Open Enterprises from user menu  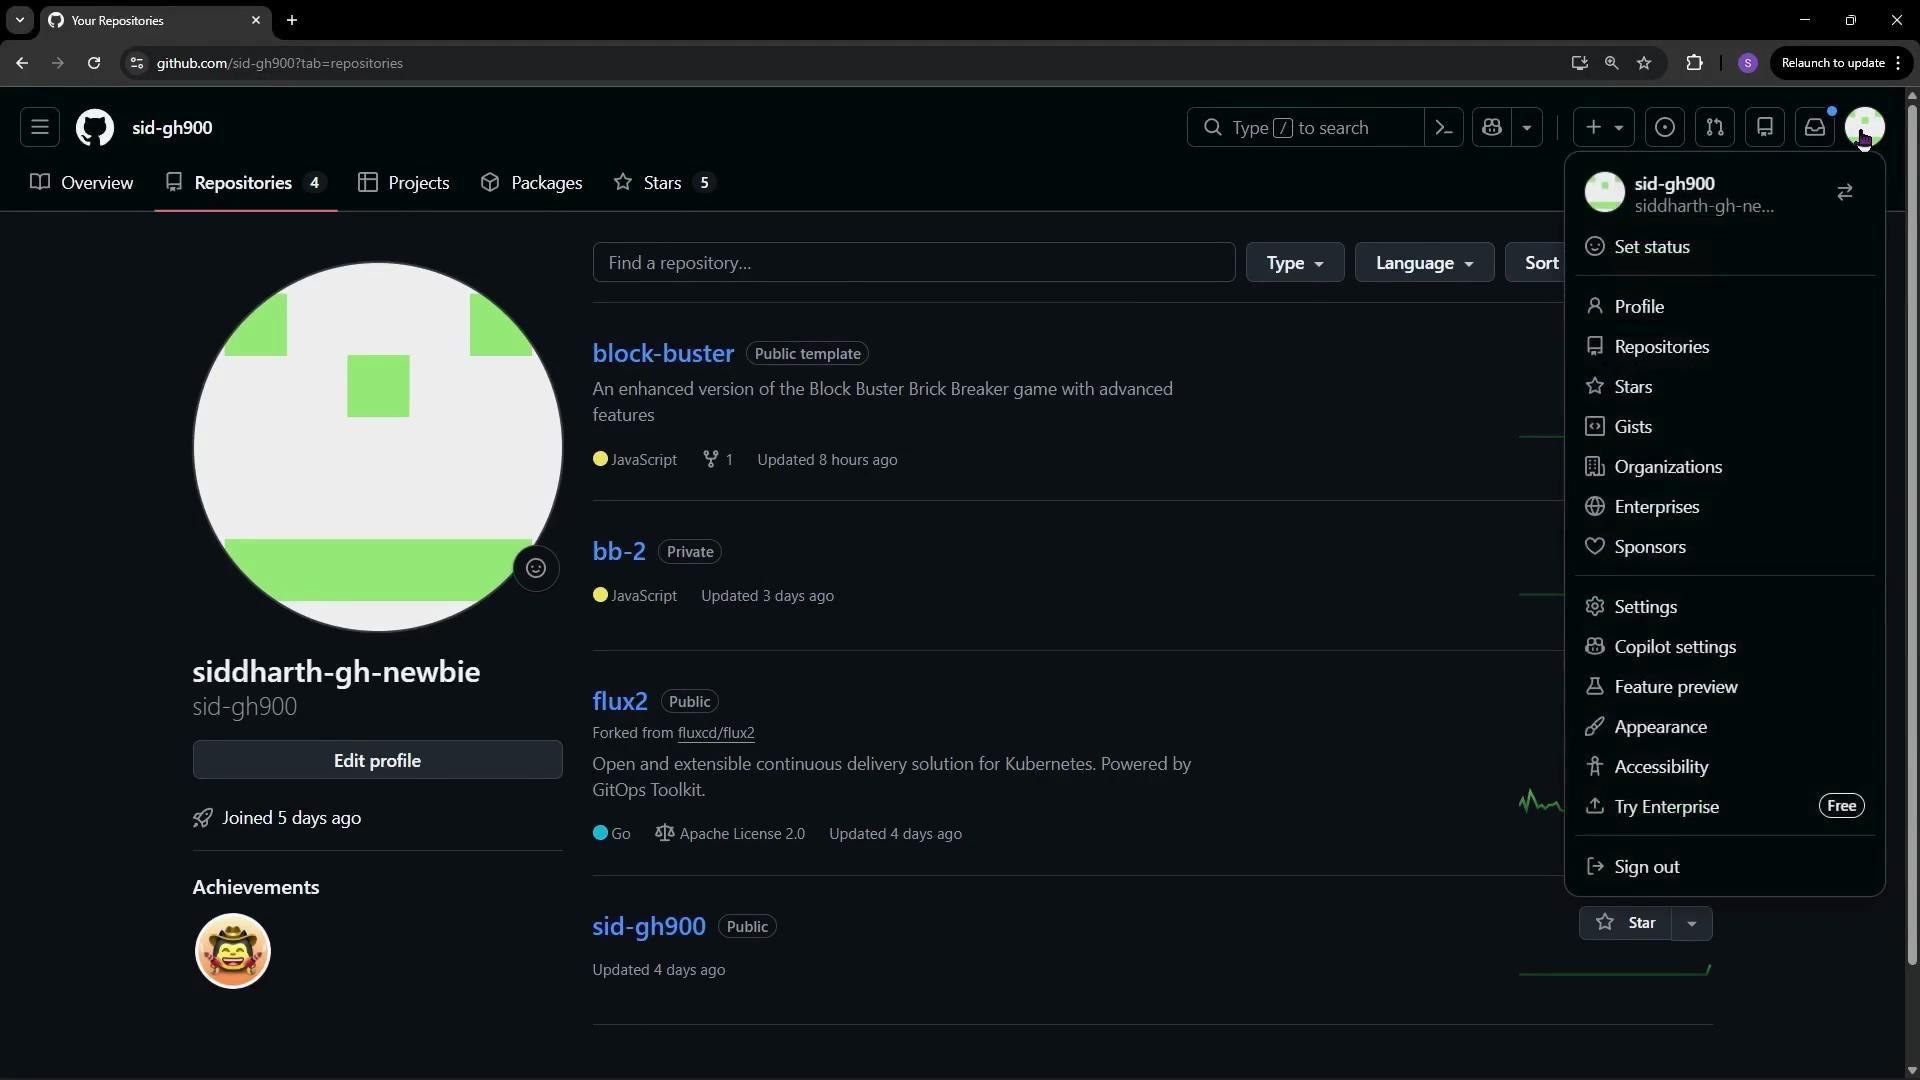pyautogui.click(x=1725, y=506)
